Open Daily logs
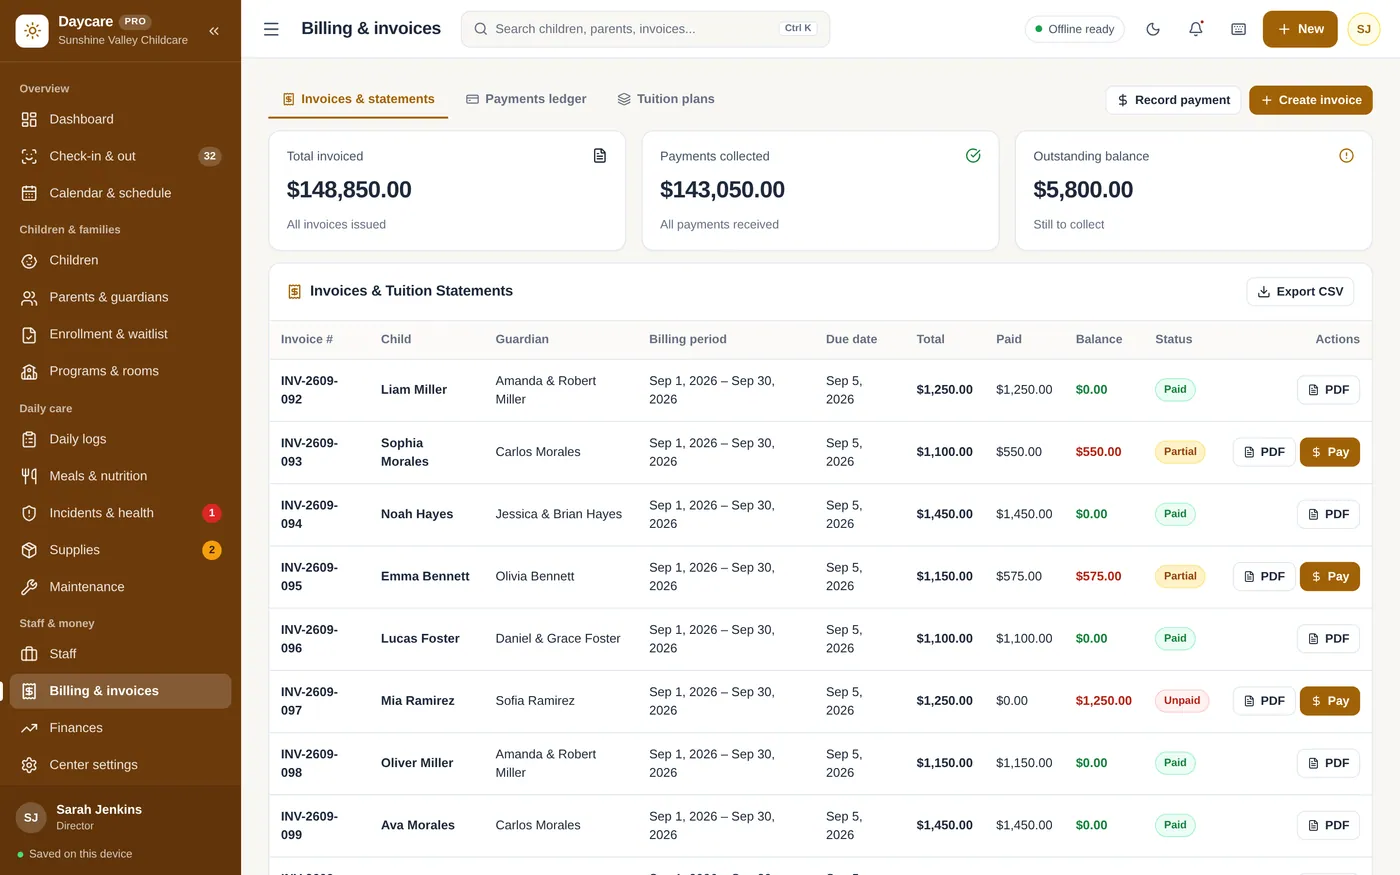 click(120, 439)
